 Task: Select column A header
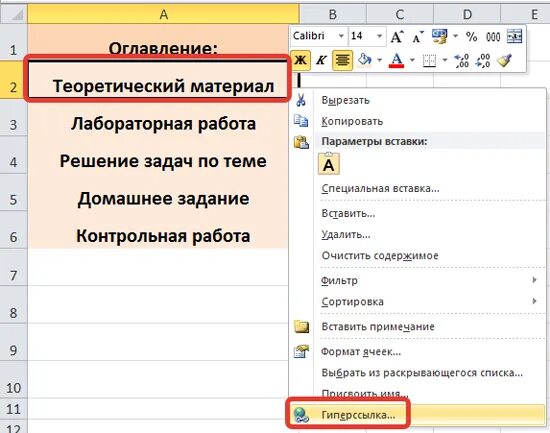point(163,15)
